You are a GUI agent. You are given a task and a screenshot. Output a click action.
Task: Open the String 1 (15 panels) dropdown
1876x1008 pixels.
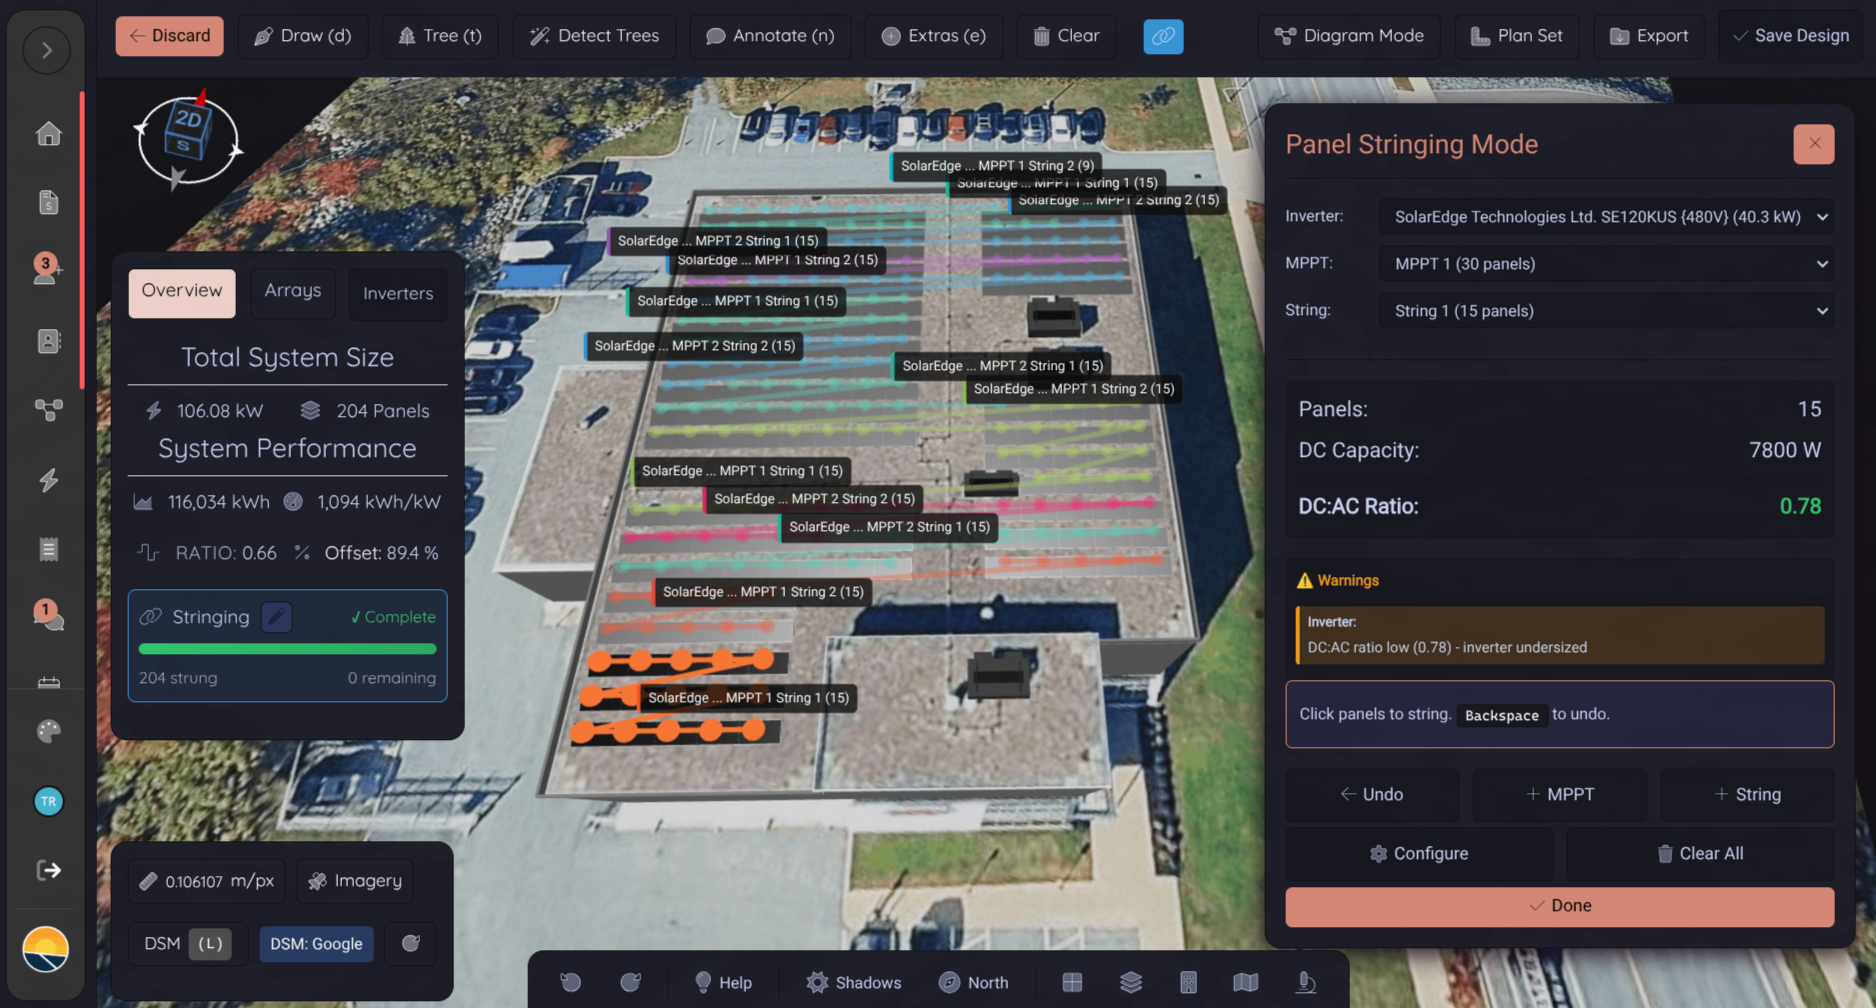pyautogui.click(x=1605, y=311)
